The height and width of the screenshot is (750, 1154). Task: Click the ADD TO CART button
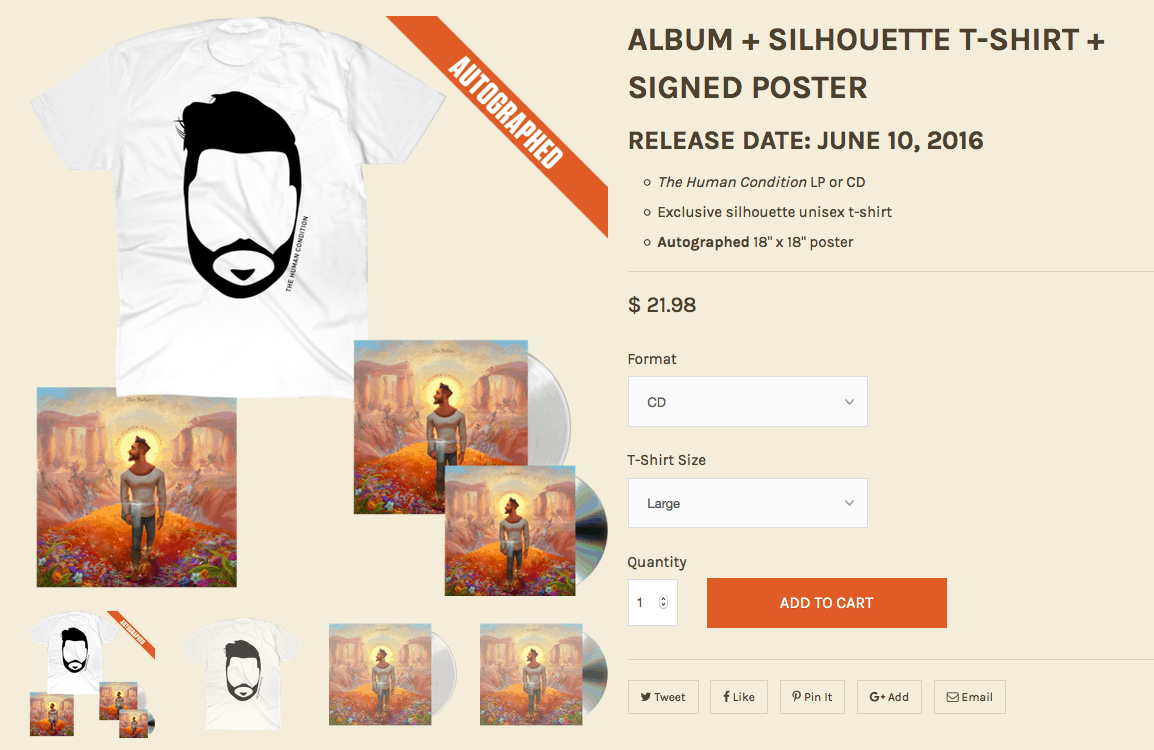click(826, 603)
